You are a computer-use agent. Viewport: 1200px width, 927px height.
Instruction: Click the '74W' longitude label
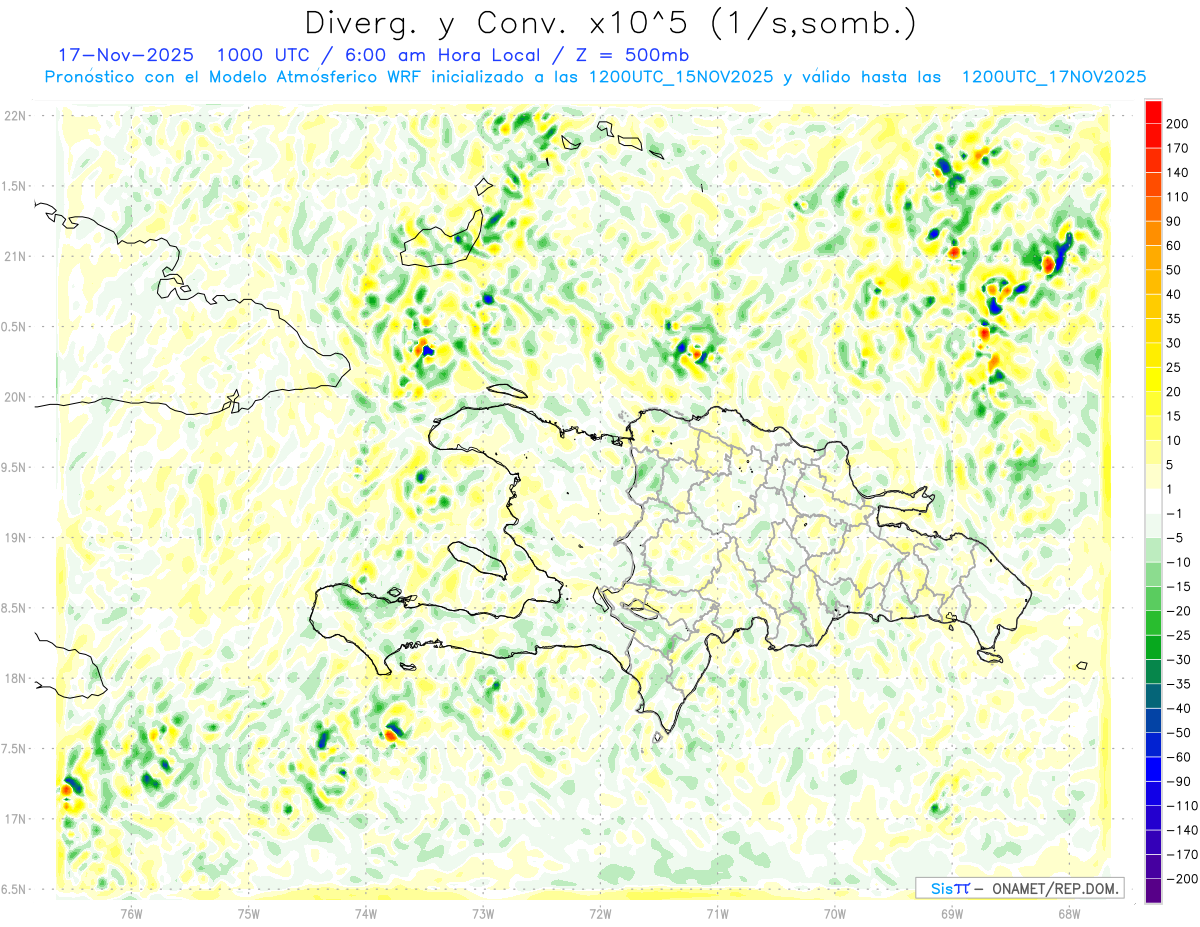[x=366, y=913]
